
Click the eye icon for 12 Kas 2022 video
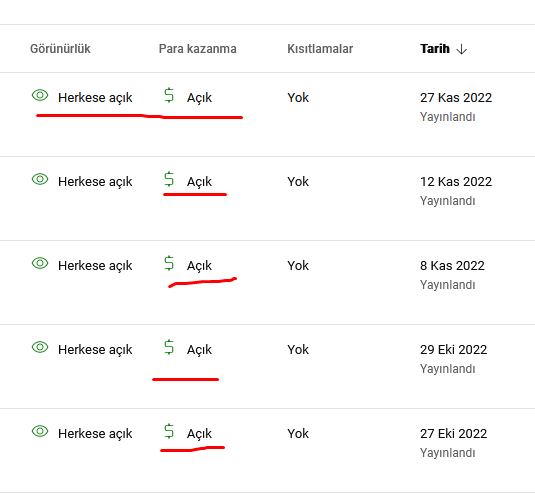coord(40,179)
